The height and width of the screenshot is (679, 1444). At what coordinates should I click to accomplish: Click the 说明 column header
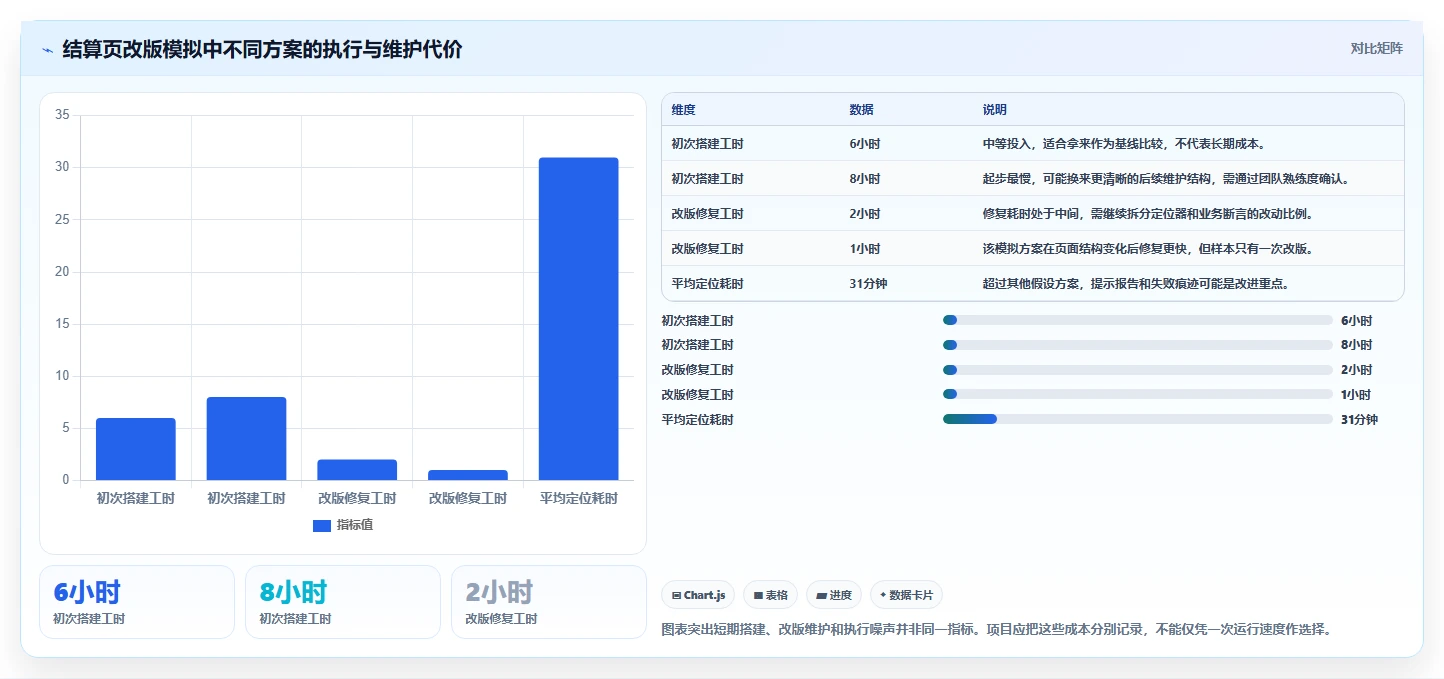[x=995, y=110]
